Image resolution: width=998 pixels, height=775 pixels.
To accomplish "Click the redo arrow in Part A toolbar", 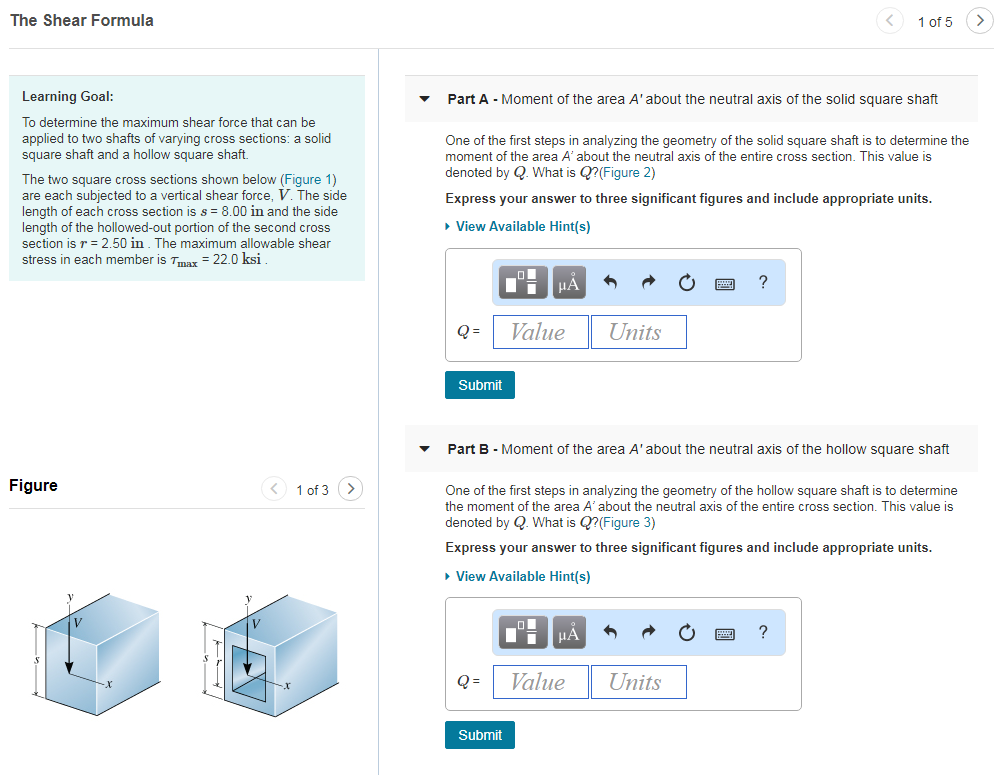I will (647, 282).
